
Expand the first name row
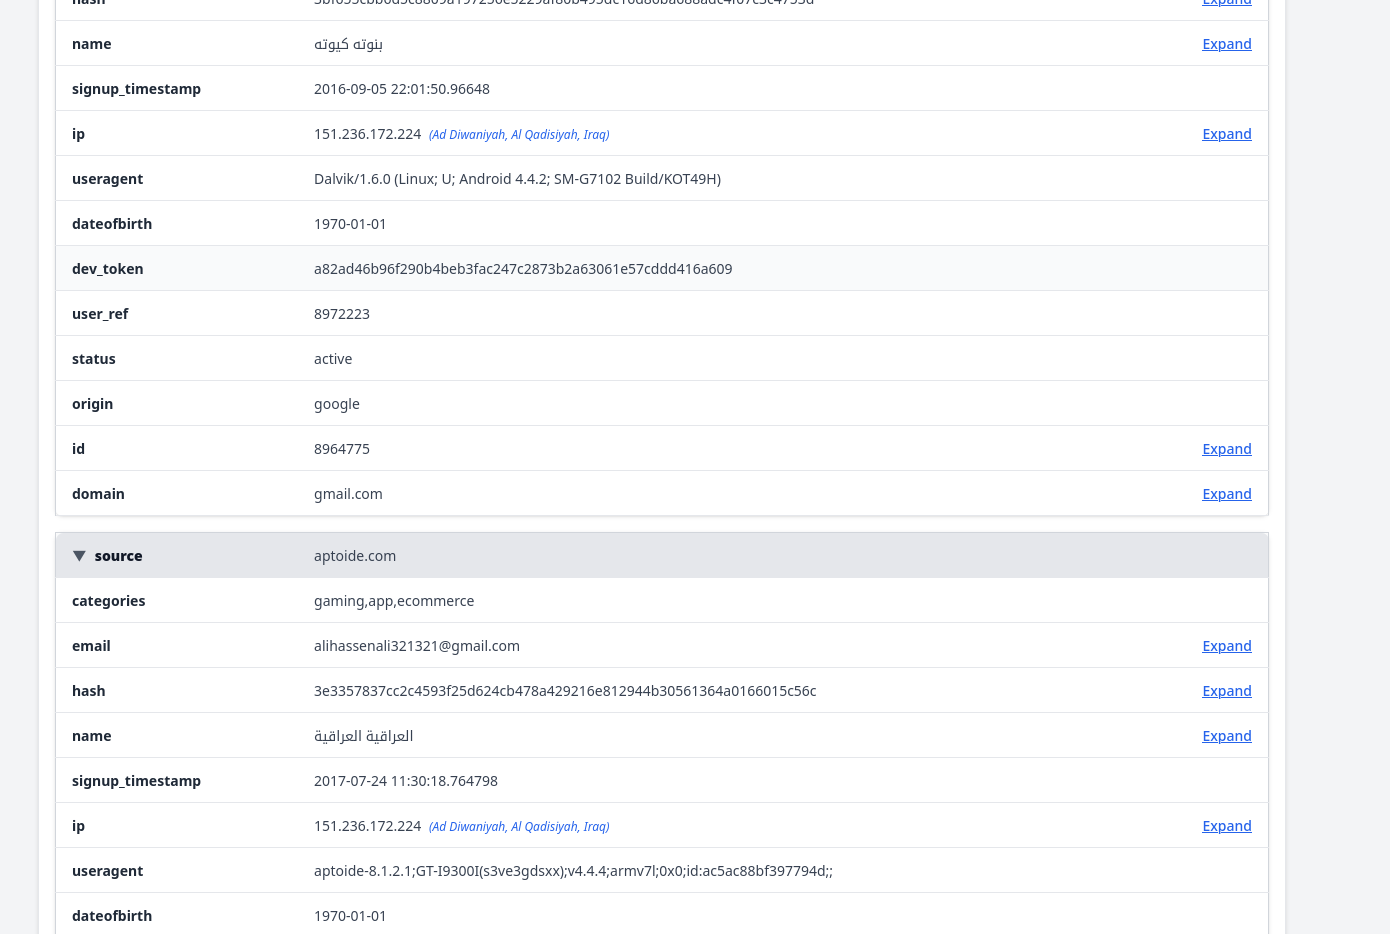pyautogui.click(x=1226, y=44)
